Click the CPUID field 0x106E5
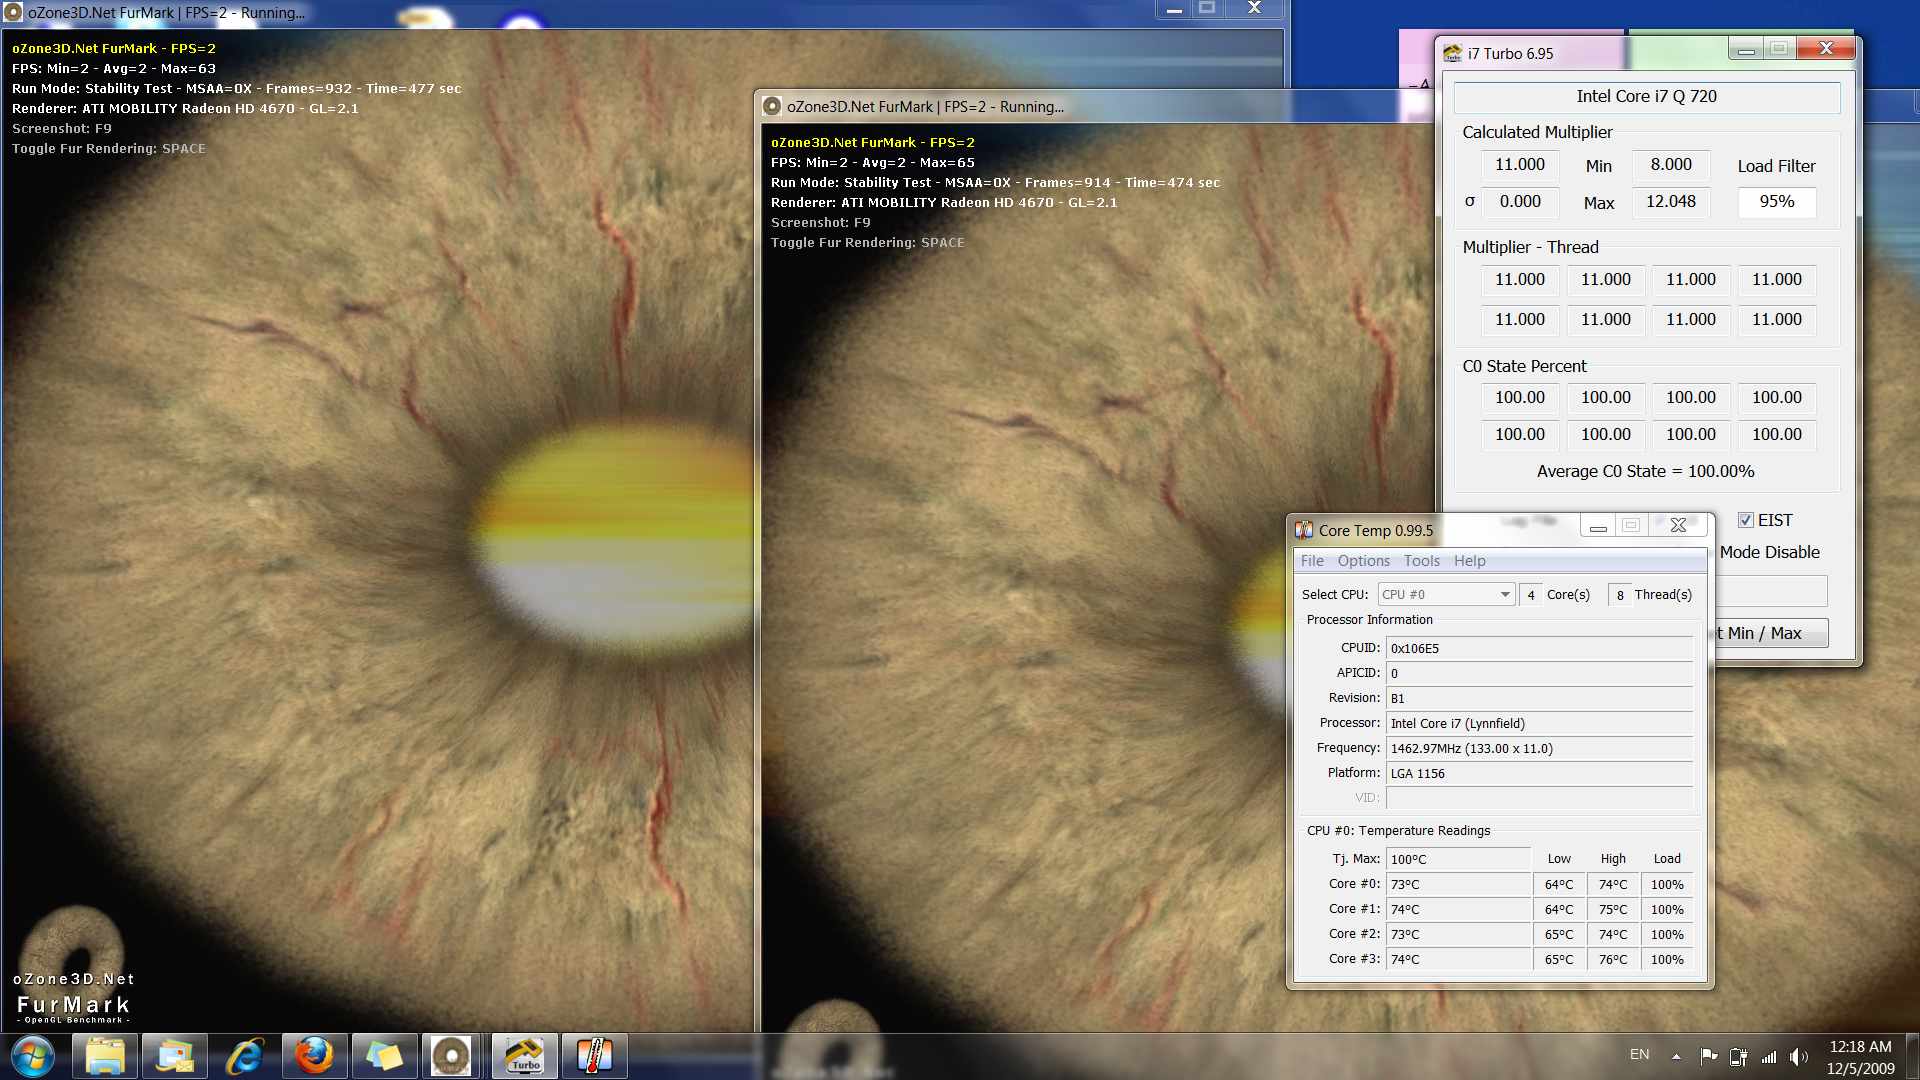 click(x=1539, y=648)
